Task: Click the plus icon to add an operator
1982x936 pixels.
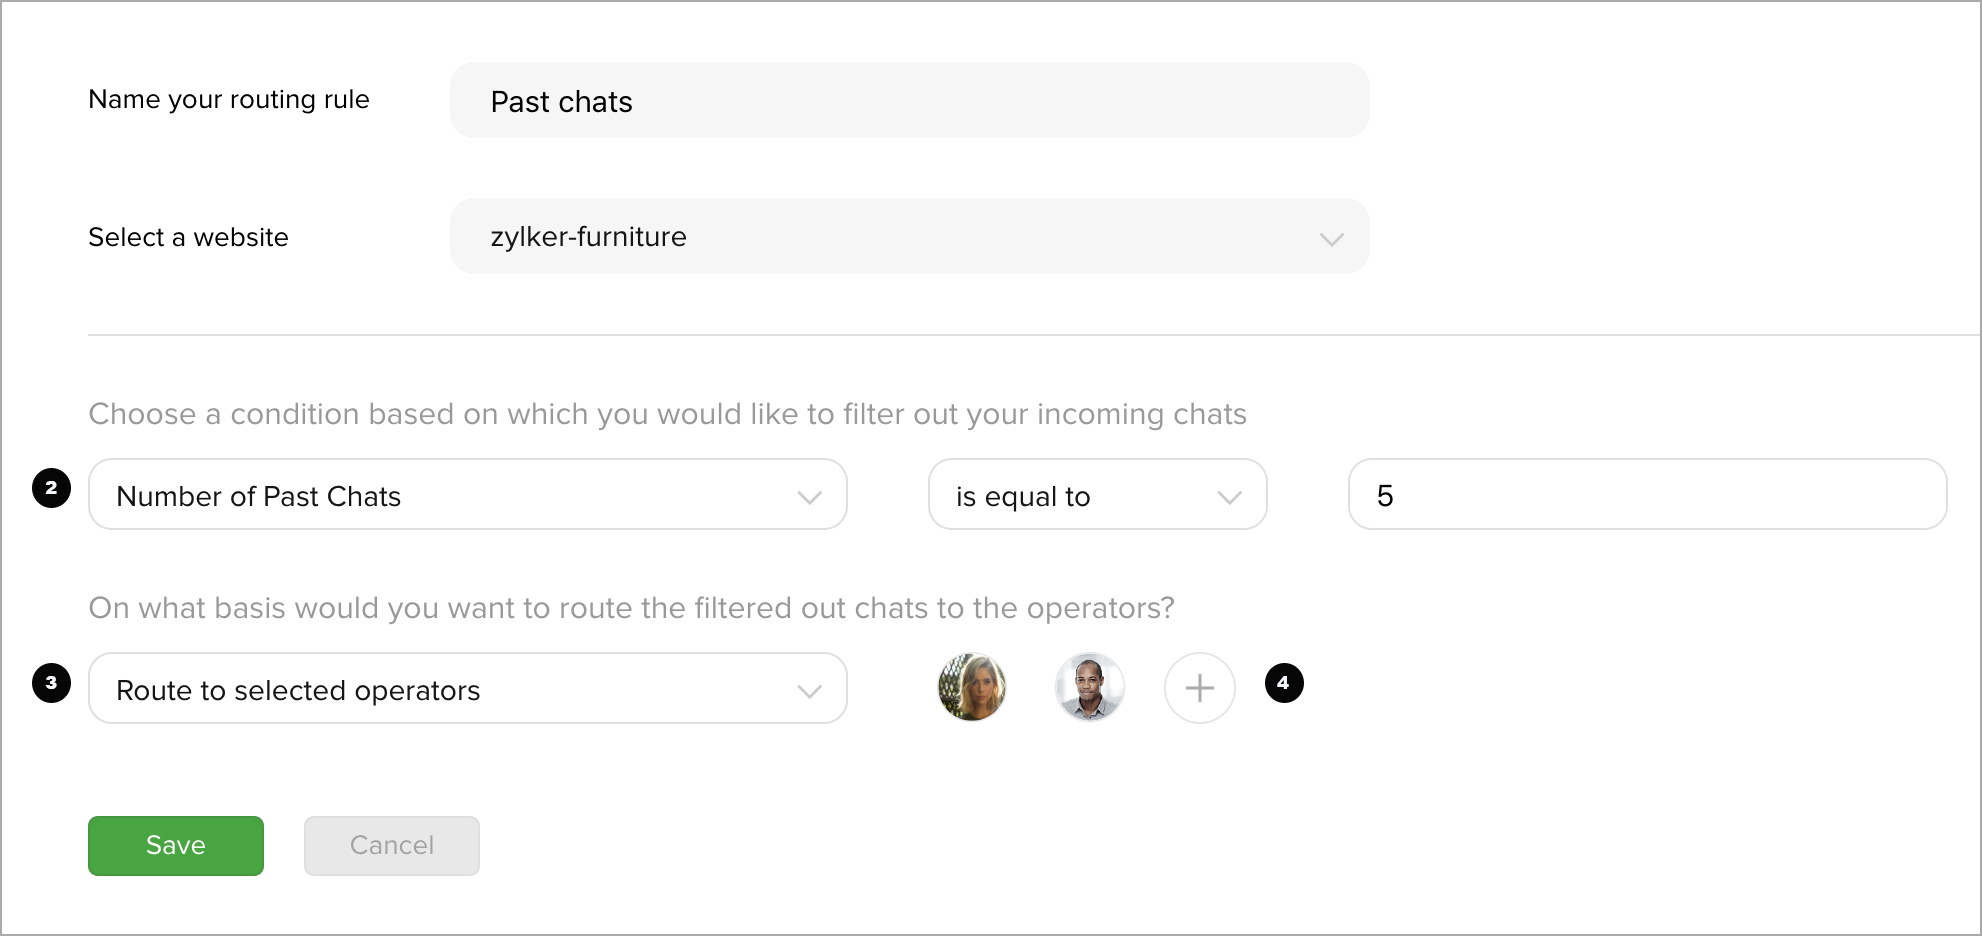Action: [x=1199, y=688]
